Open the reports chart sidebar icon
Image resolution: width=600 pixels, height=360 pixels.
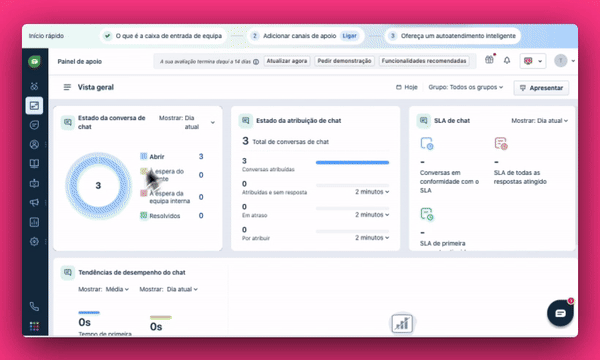point(34,222)
